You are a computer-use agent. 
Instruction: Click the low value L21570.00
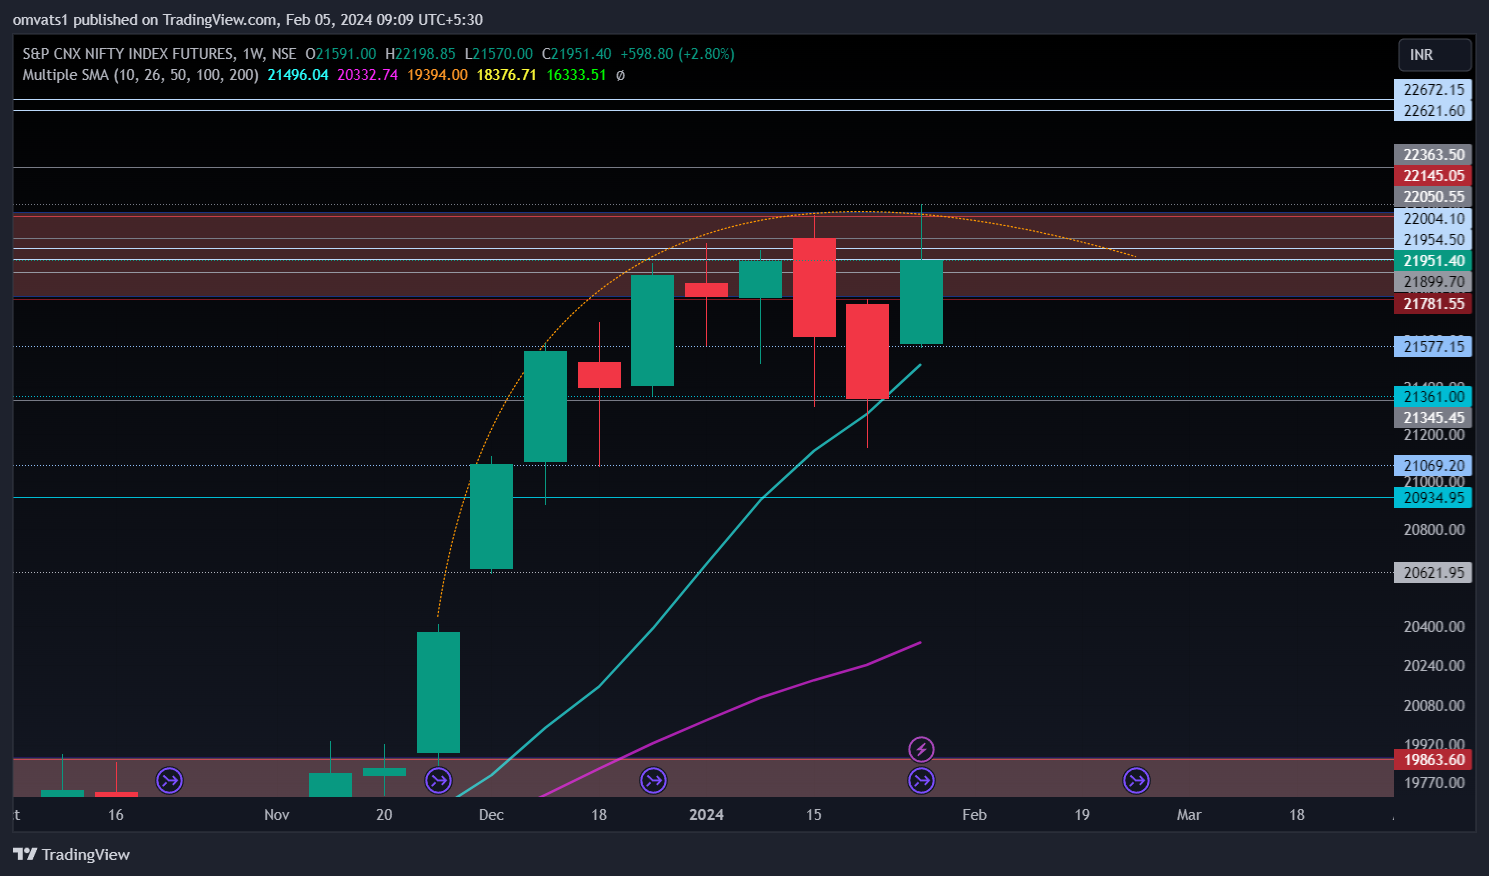[x=498, y=54]
